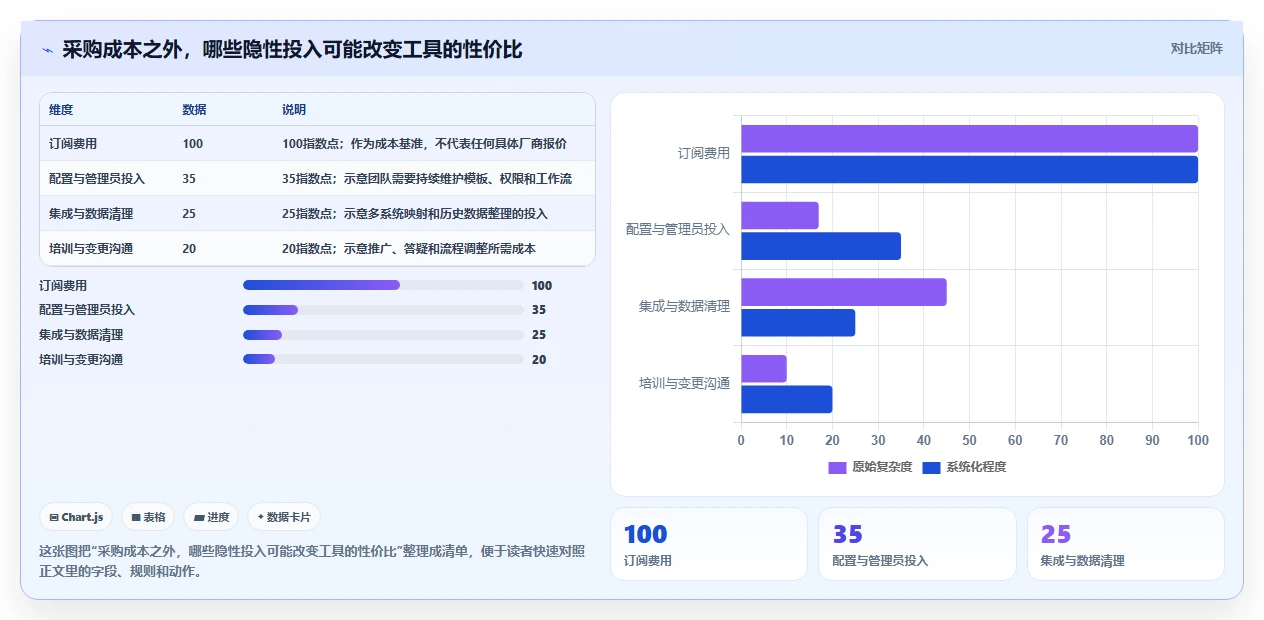
Task: Click the 集成与数据清理 chart axis label
Action: coord(685,307)
